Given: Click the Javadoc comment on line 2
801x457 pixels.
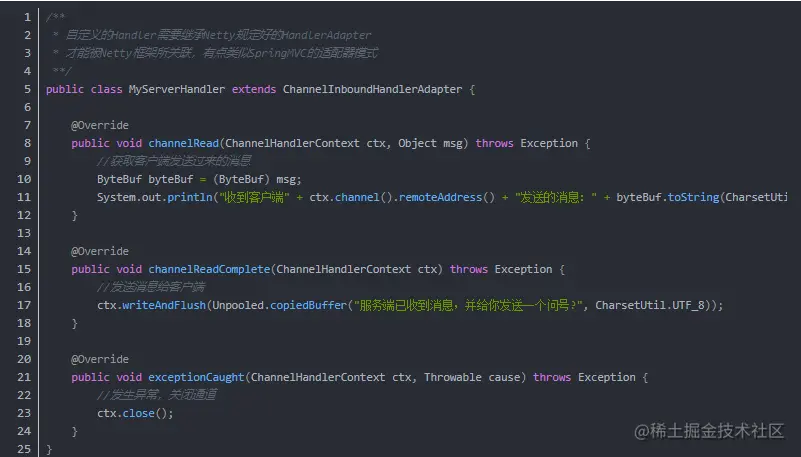Looking at the screenshot, I should (x=212, y=35).
